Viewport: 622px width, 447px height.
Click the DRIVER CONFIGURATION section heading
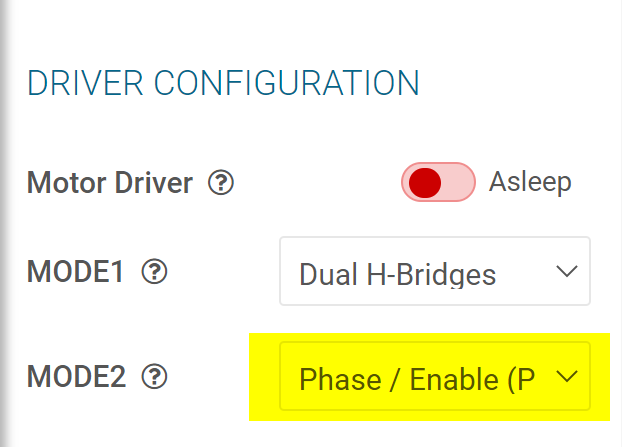(x=222, y=82)
